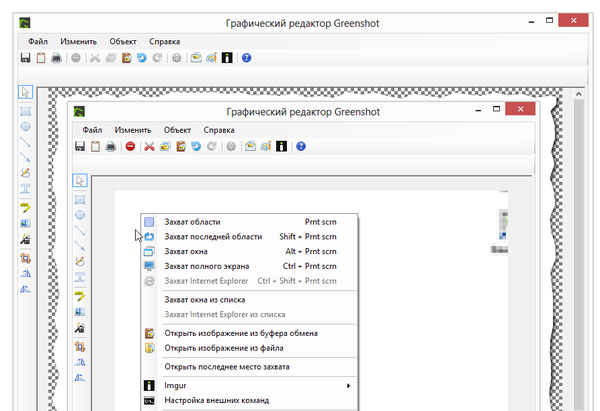The height and width of the screenshot is (411, 600).
Task: Choose Настройка внешних команд entry
Action: 249,400
